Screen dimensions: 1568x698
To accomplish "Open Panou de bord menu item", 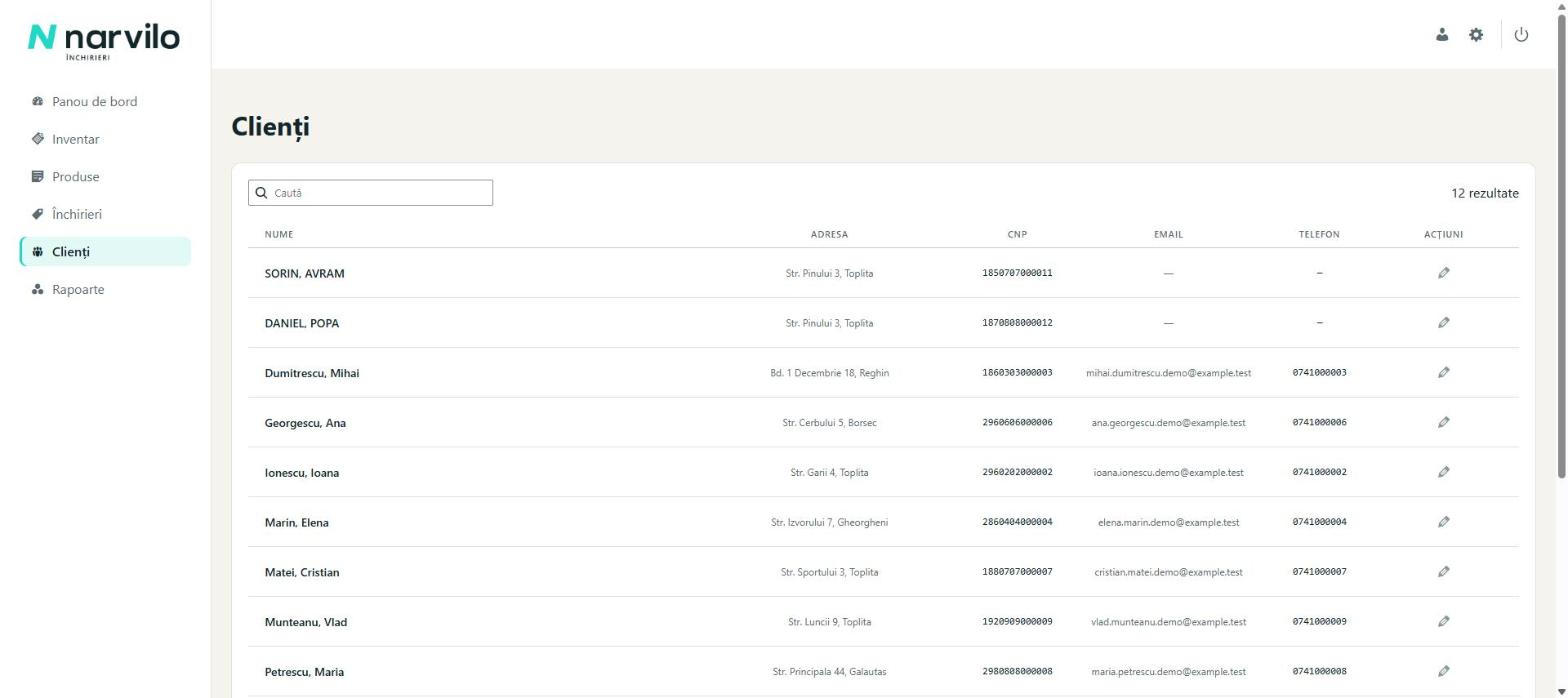I will (105, 101).
